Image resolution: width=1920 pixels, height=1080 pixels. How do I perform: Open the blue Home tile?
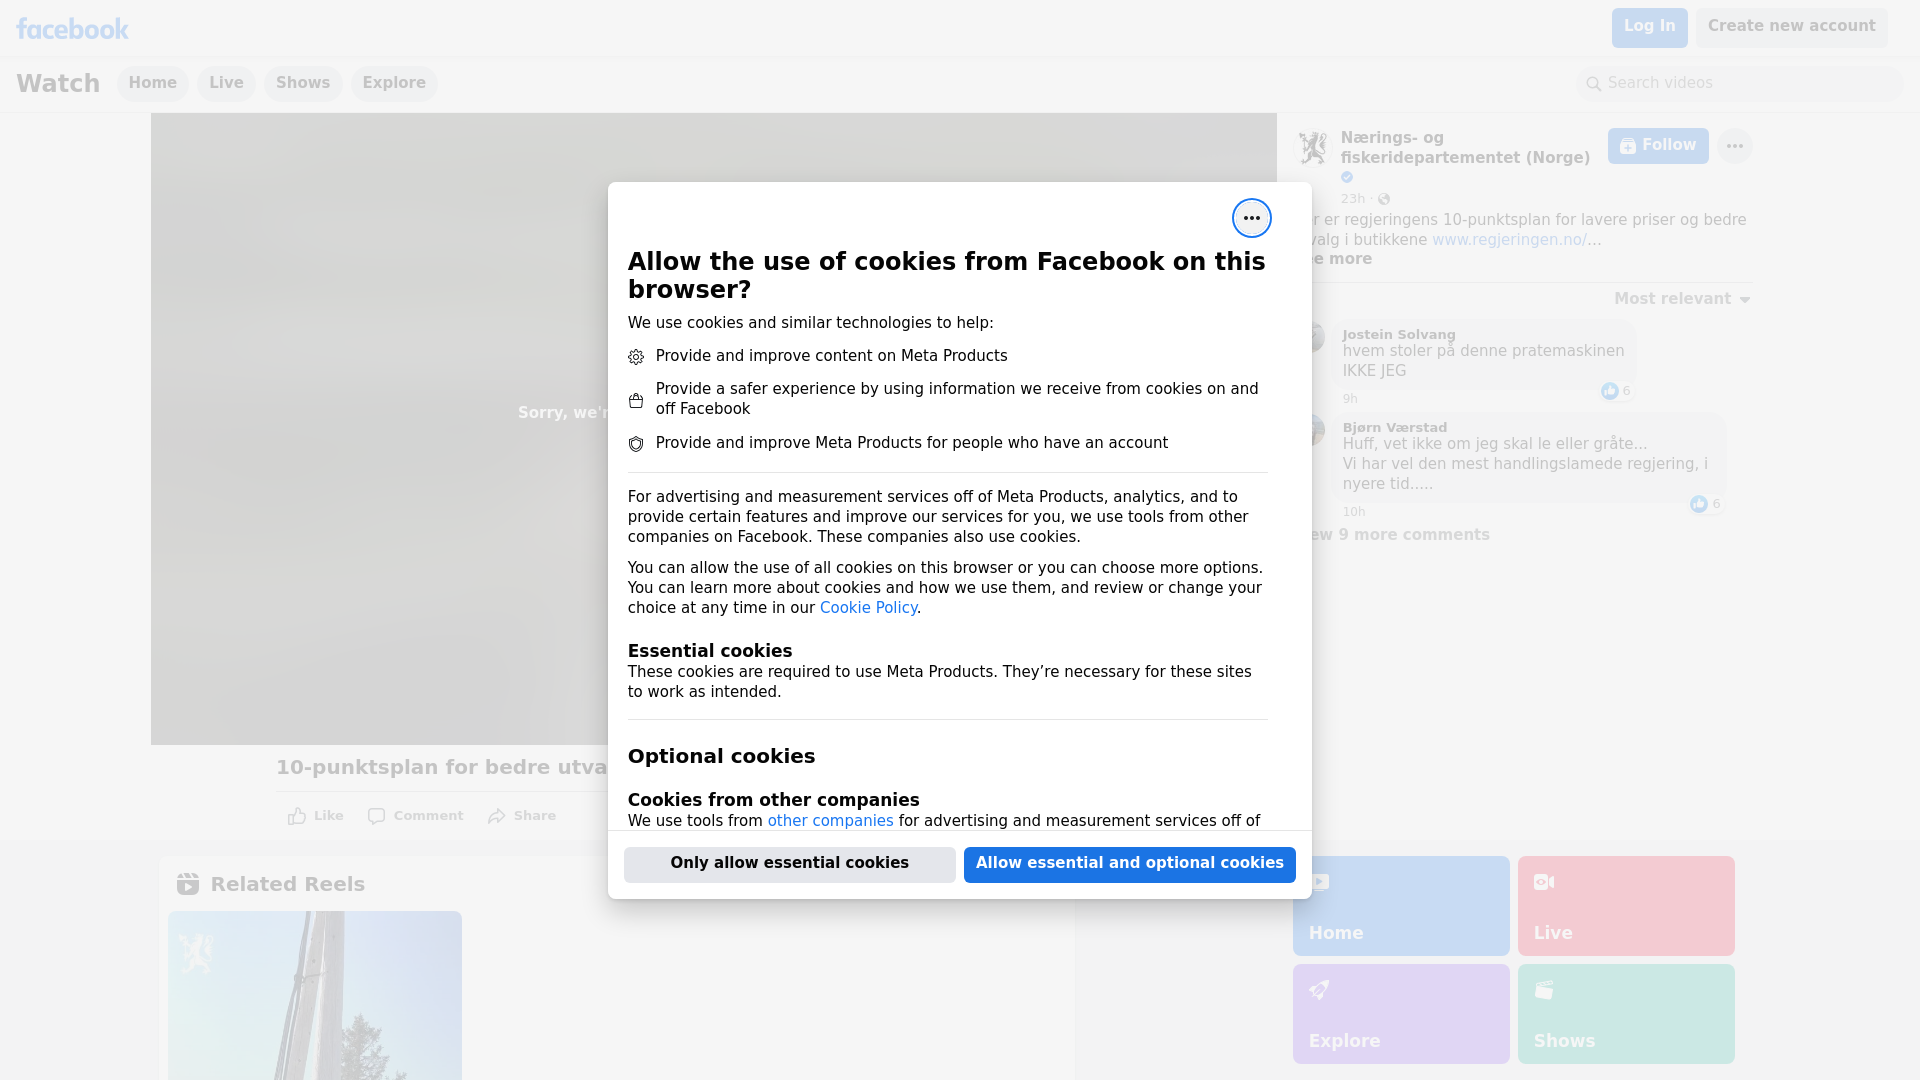tap(1401, 906)
